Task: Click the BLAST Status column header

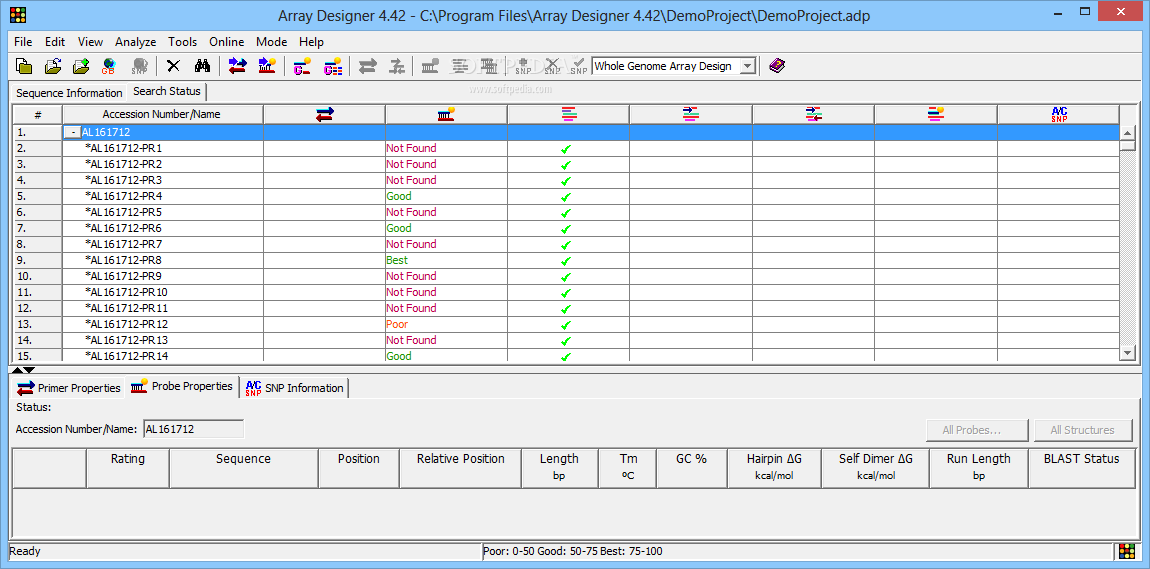Action: [x=1082, y=467]
